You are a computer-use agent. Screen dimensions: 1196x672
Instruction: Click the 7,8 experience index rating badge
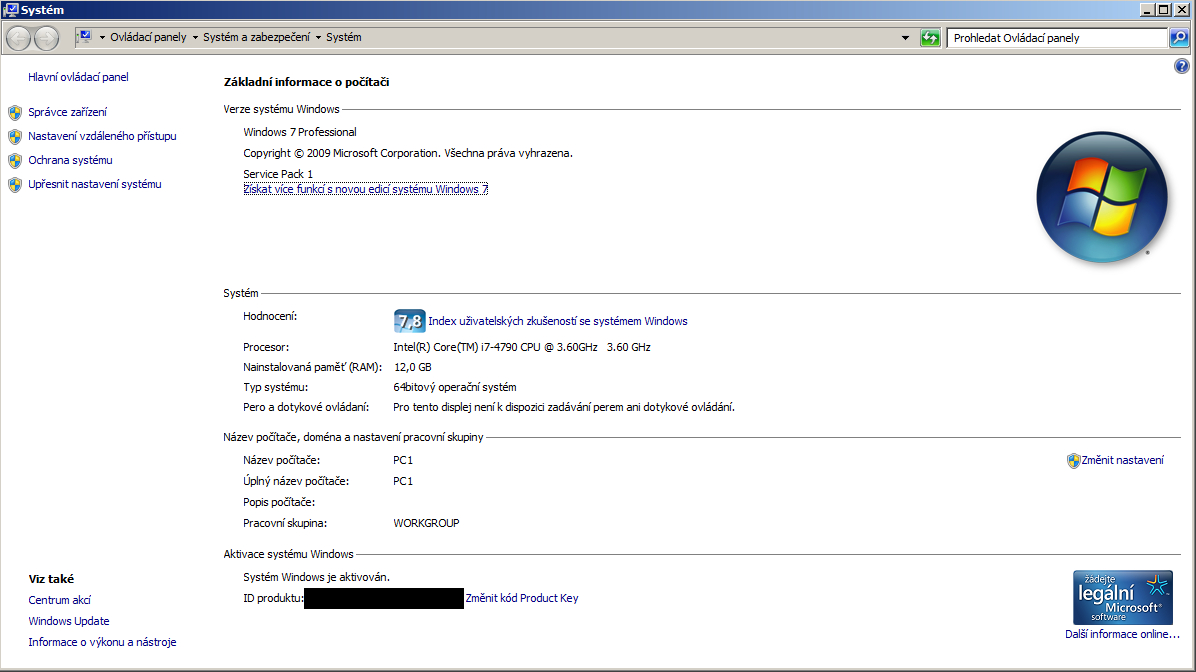[x=409, y=321]
